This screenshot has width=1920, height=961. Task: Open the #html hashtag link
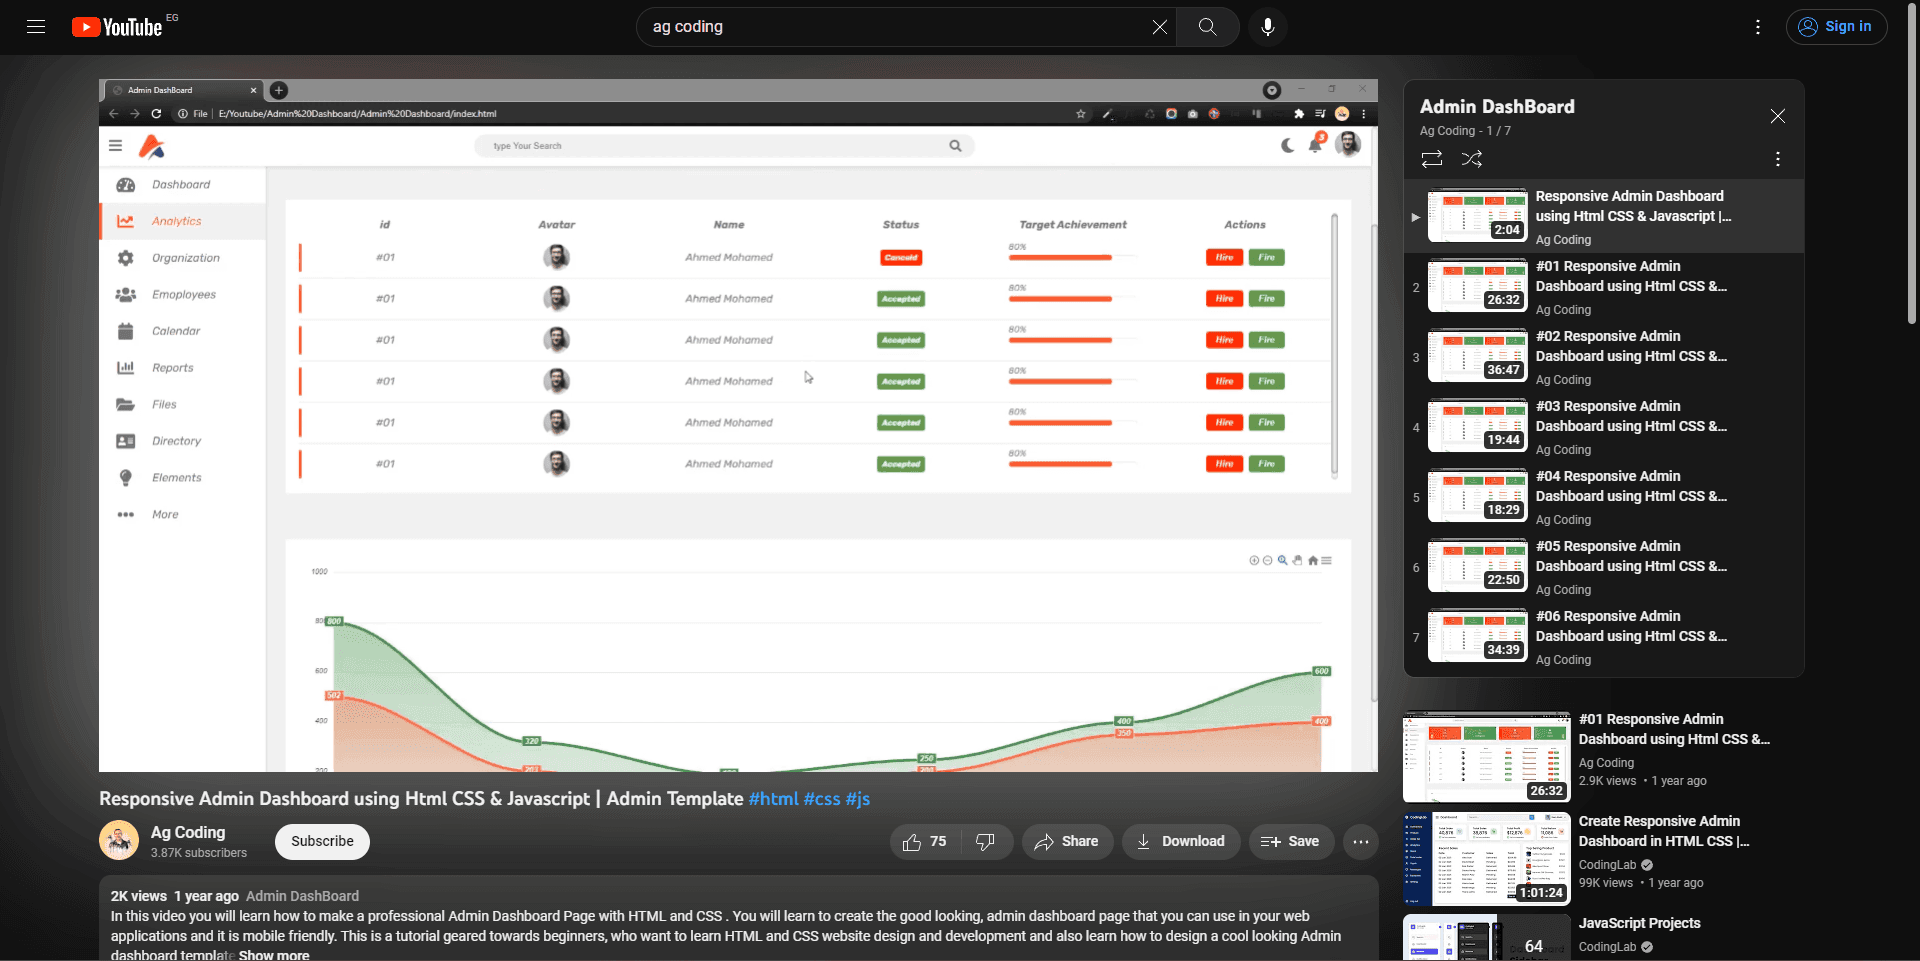(x=773, y=799)
